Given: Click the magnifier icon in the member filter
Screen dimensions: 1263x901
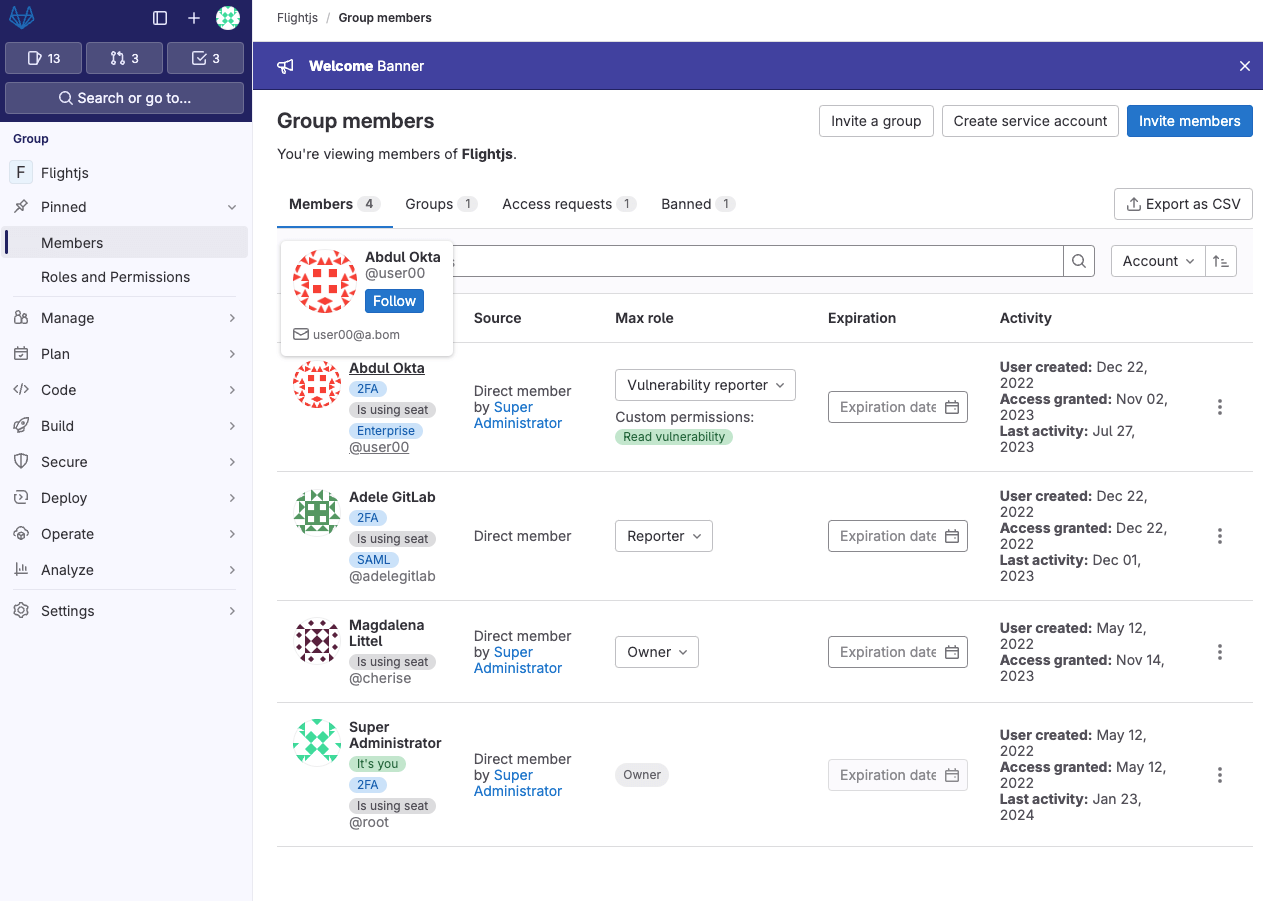Looking at the screenshot, I should (1078, 261).
